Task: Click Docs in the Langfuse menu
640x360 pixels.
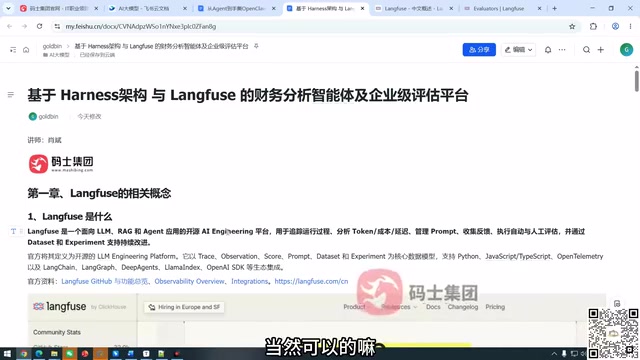Action: [x=433, y=307]
